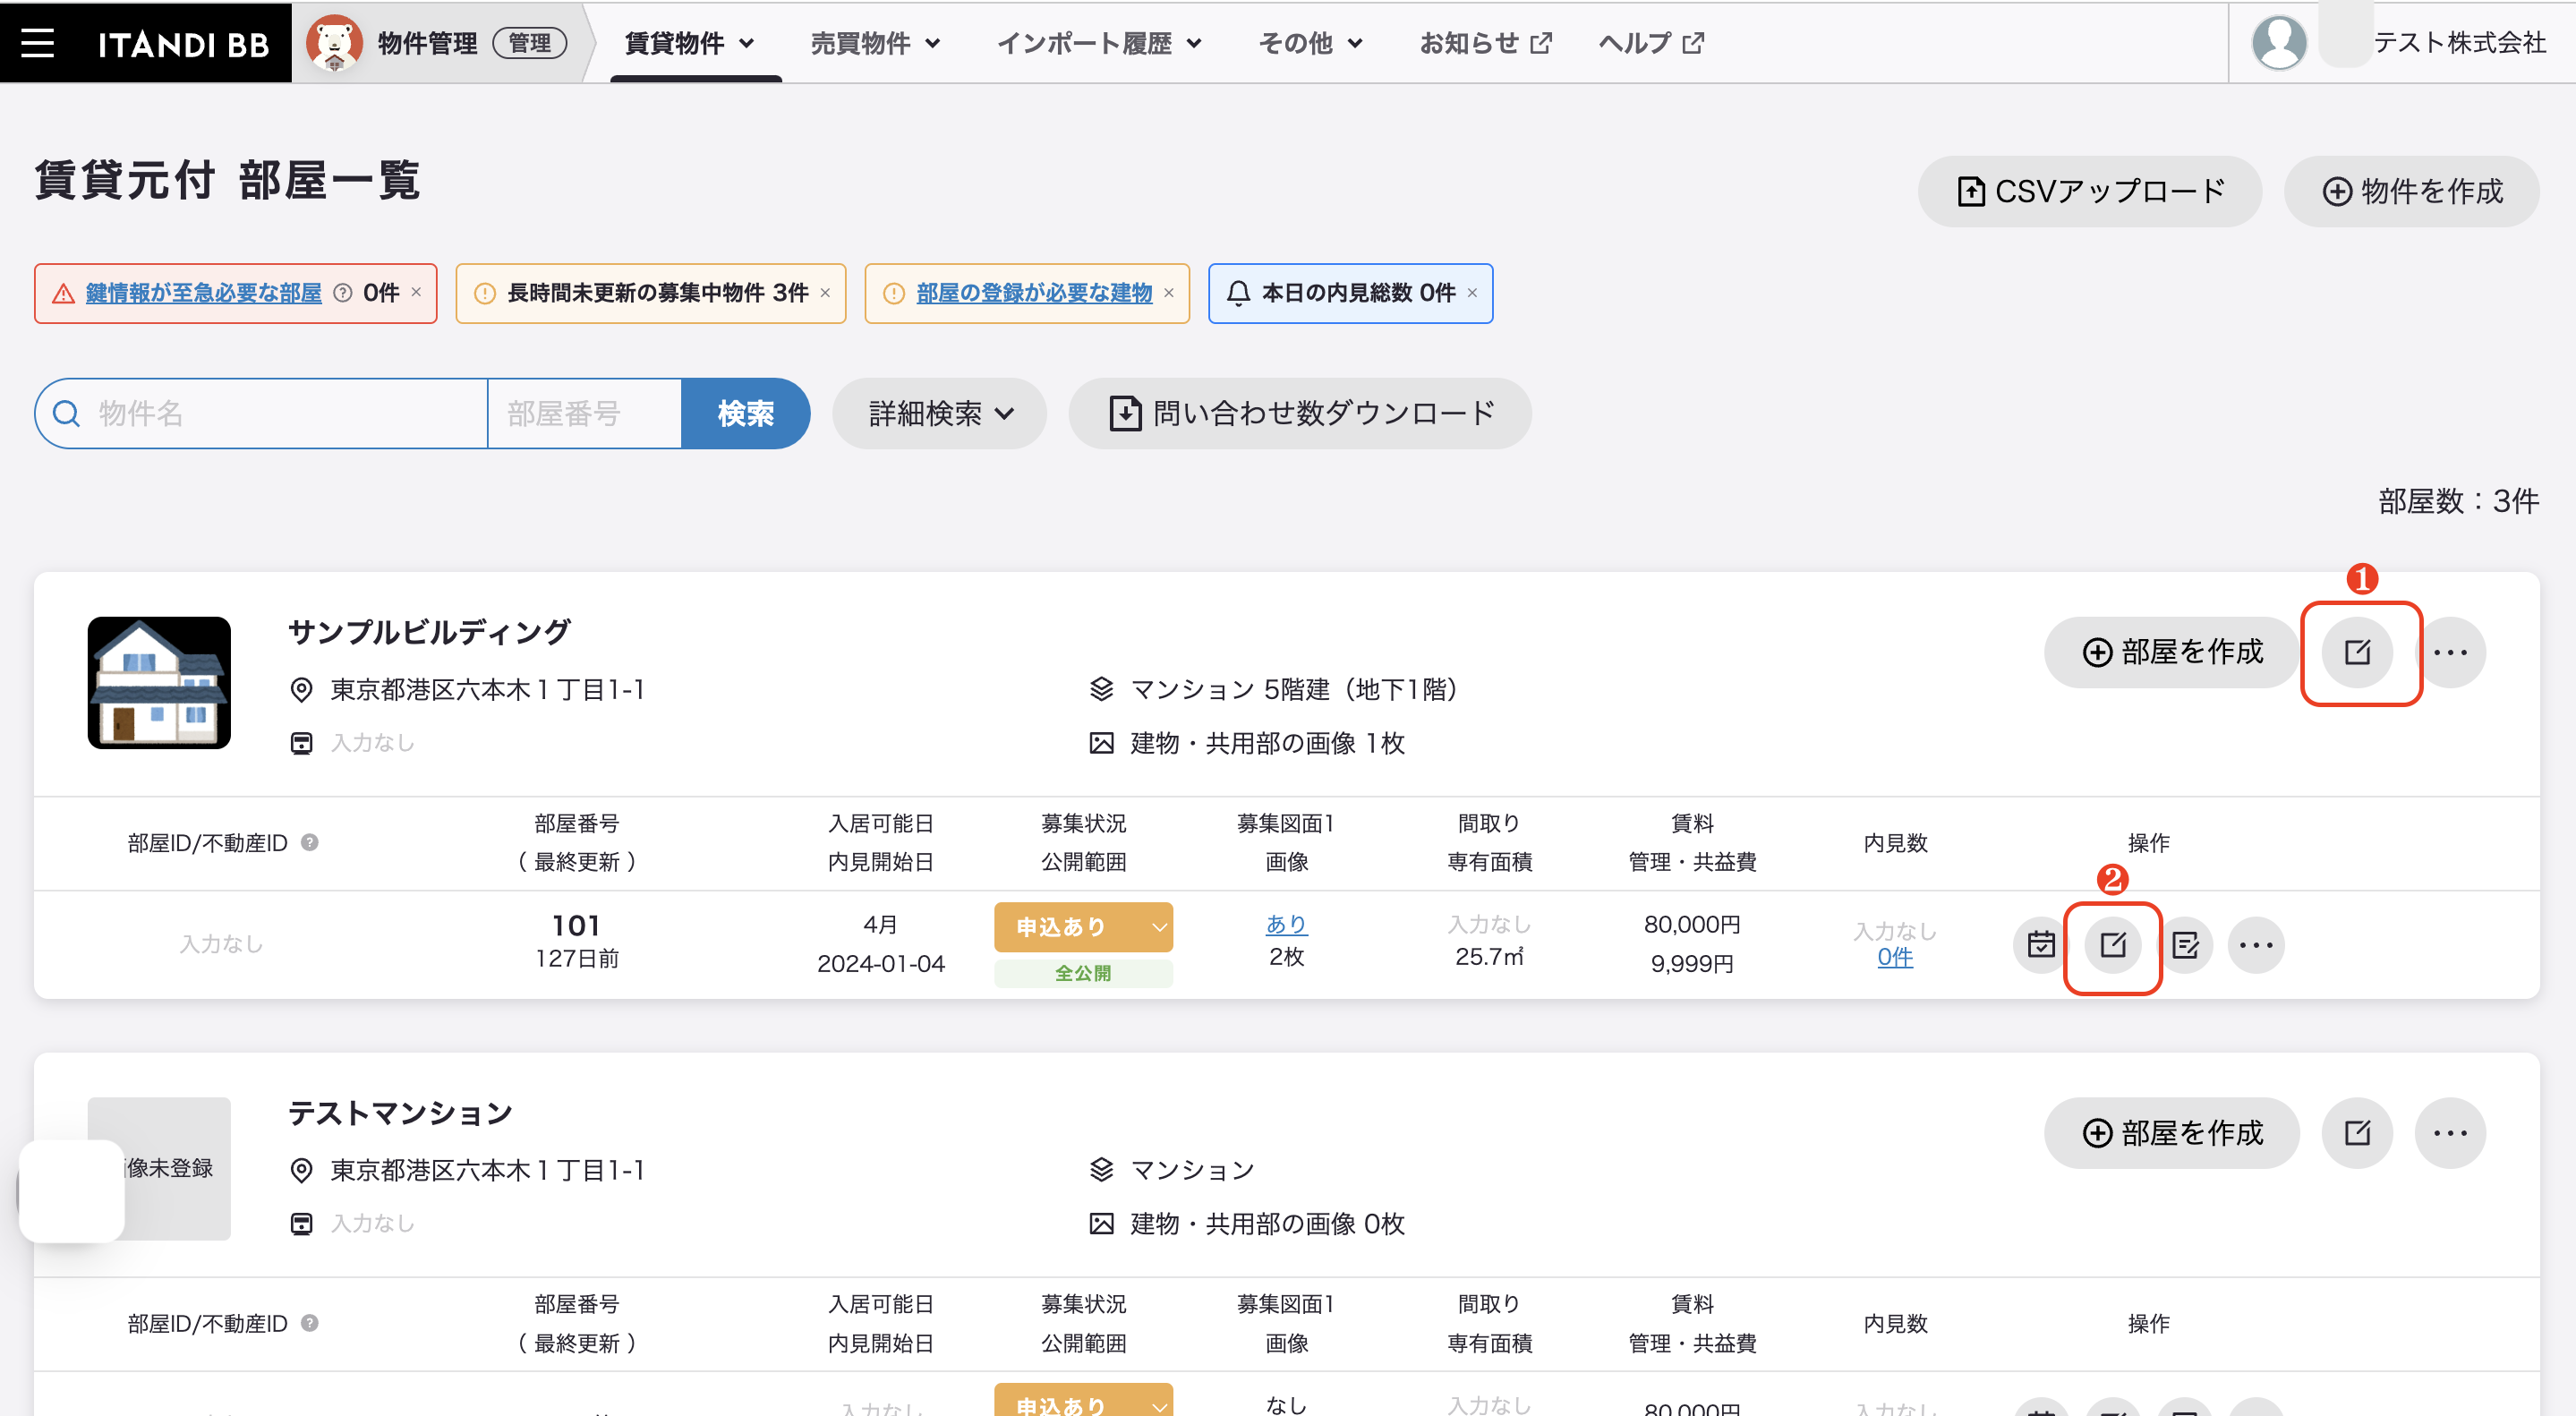Click the bear mascot icon beside 物件管理

[x=334, y=43]
